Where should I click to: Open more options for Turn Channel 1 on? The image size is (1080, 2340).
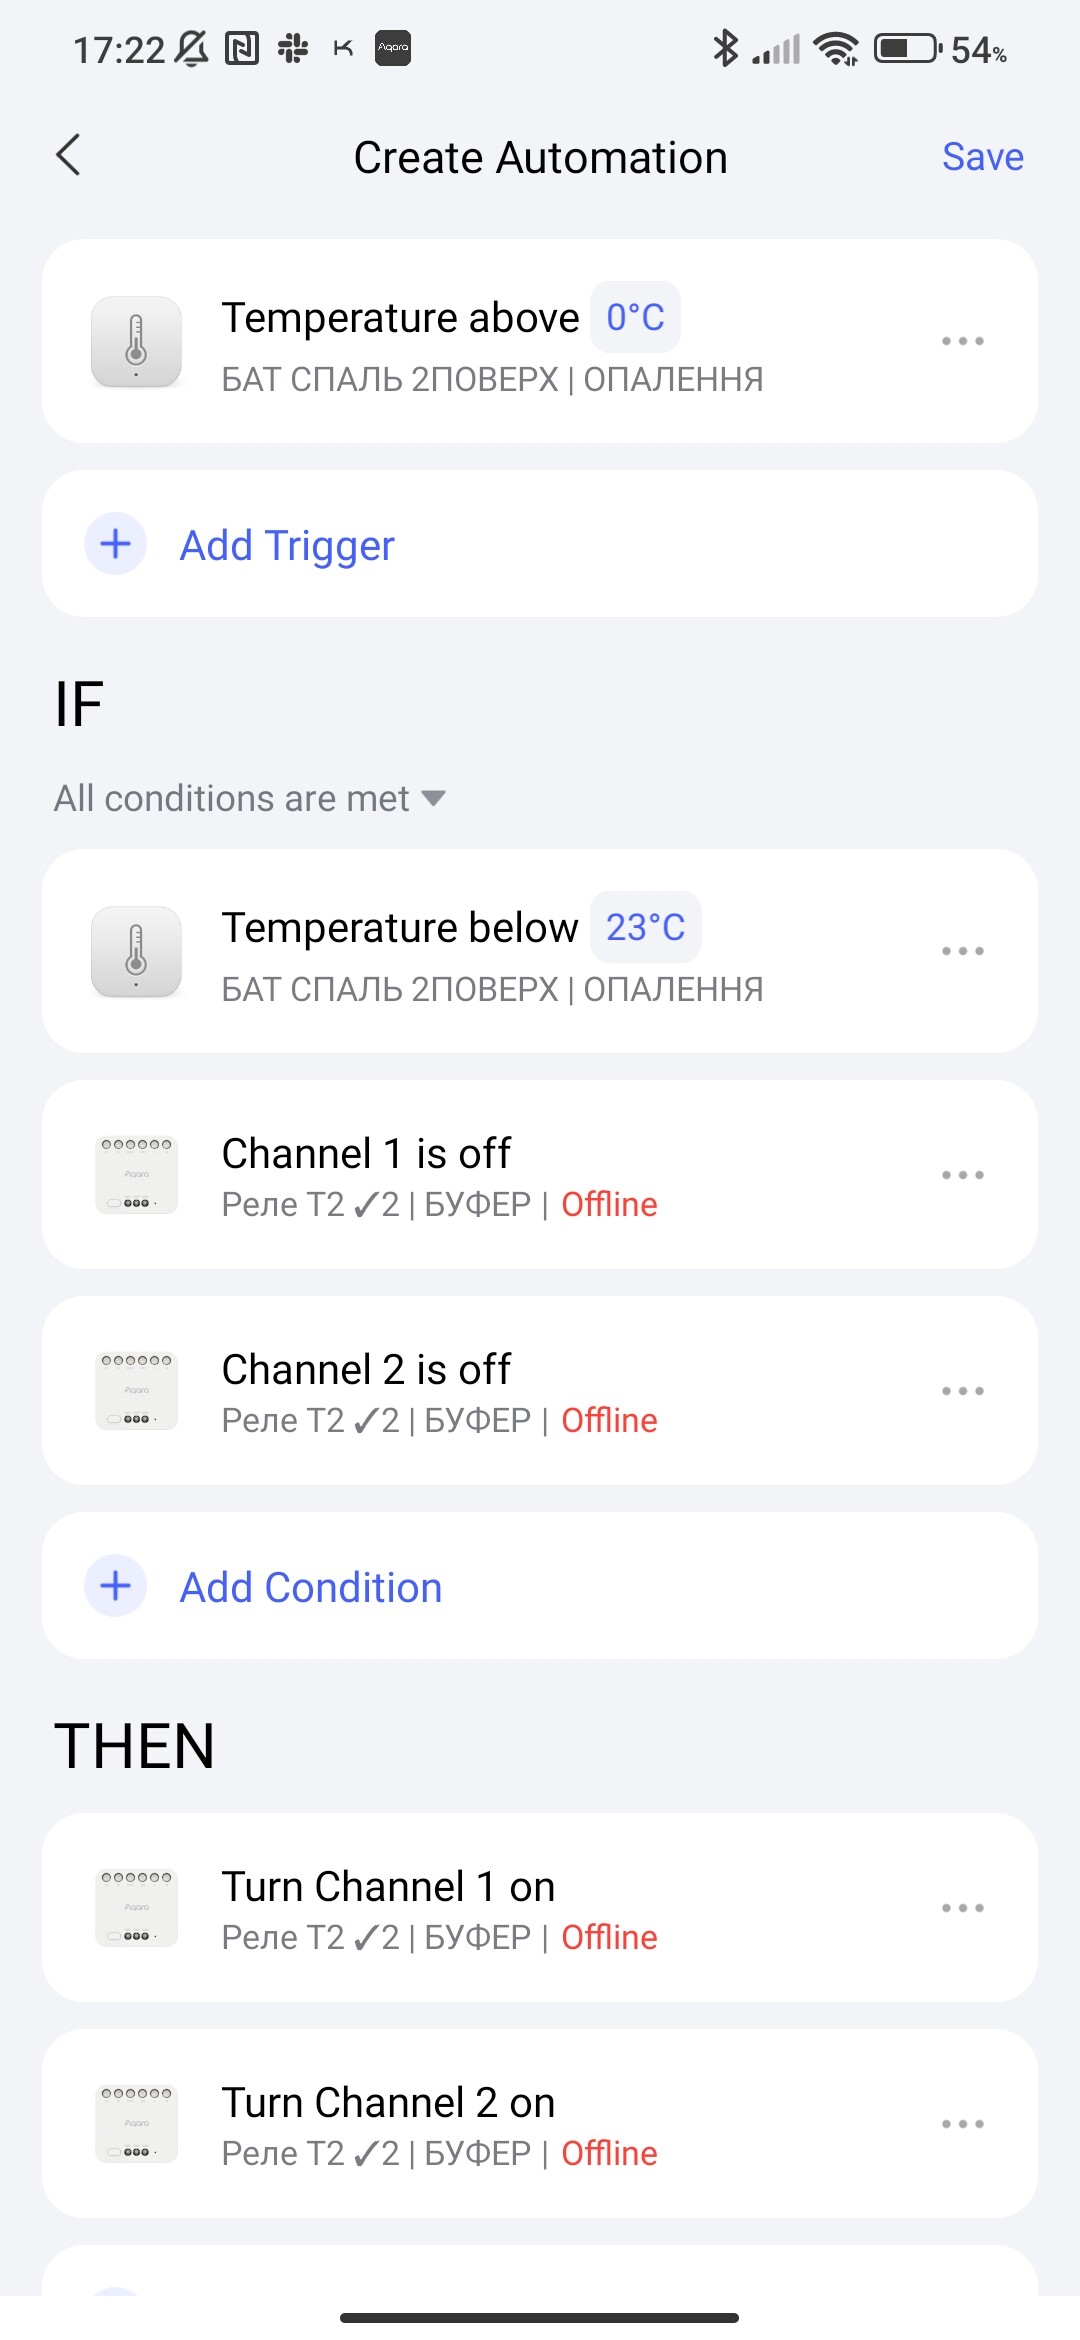(x=962, y=1908)
